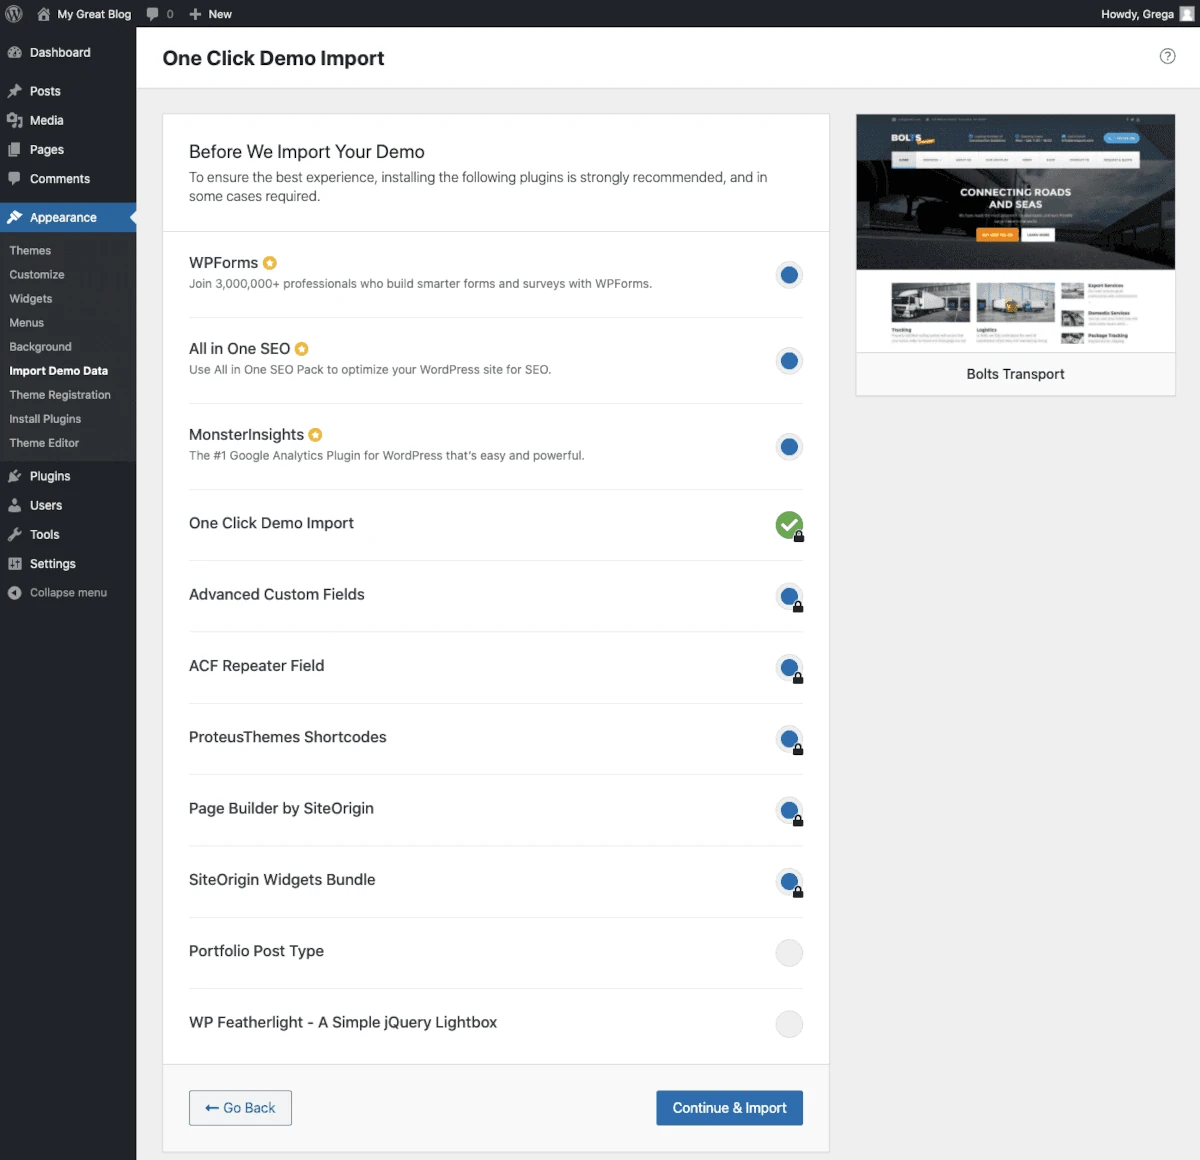Open the My Great Blog site link
The height and width of the screenshot is (1160, 1200).
(94, 14)
